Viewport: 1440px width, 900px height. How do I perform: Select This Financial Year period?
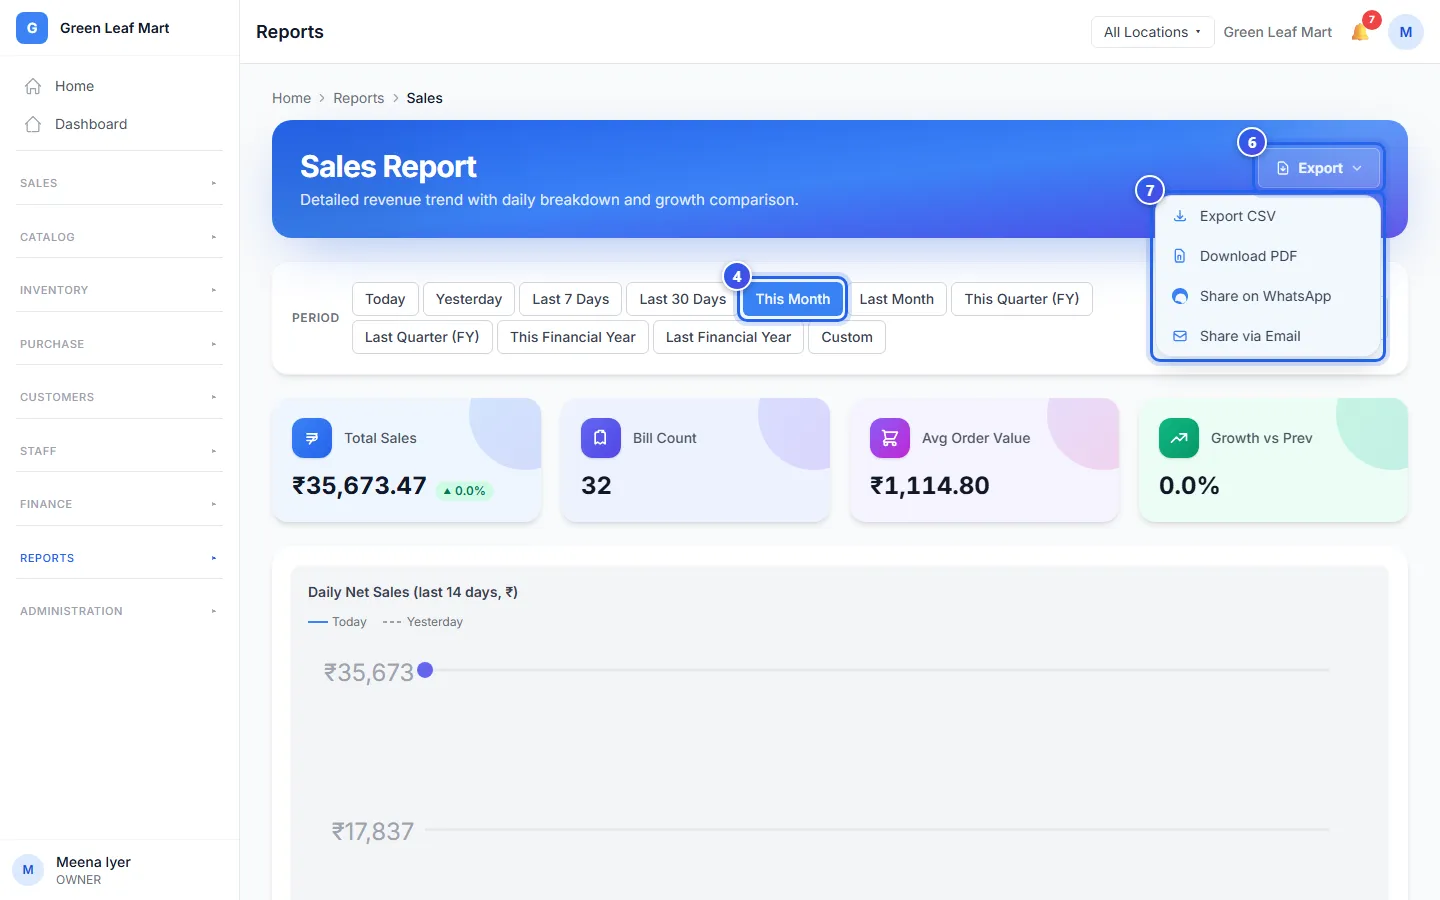573,337
